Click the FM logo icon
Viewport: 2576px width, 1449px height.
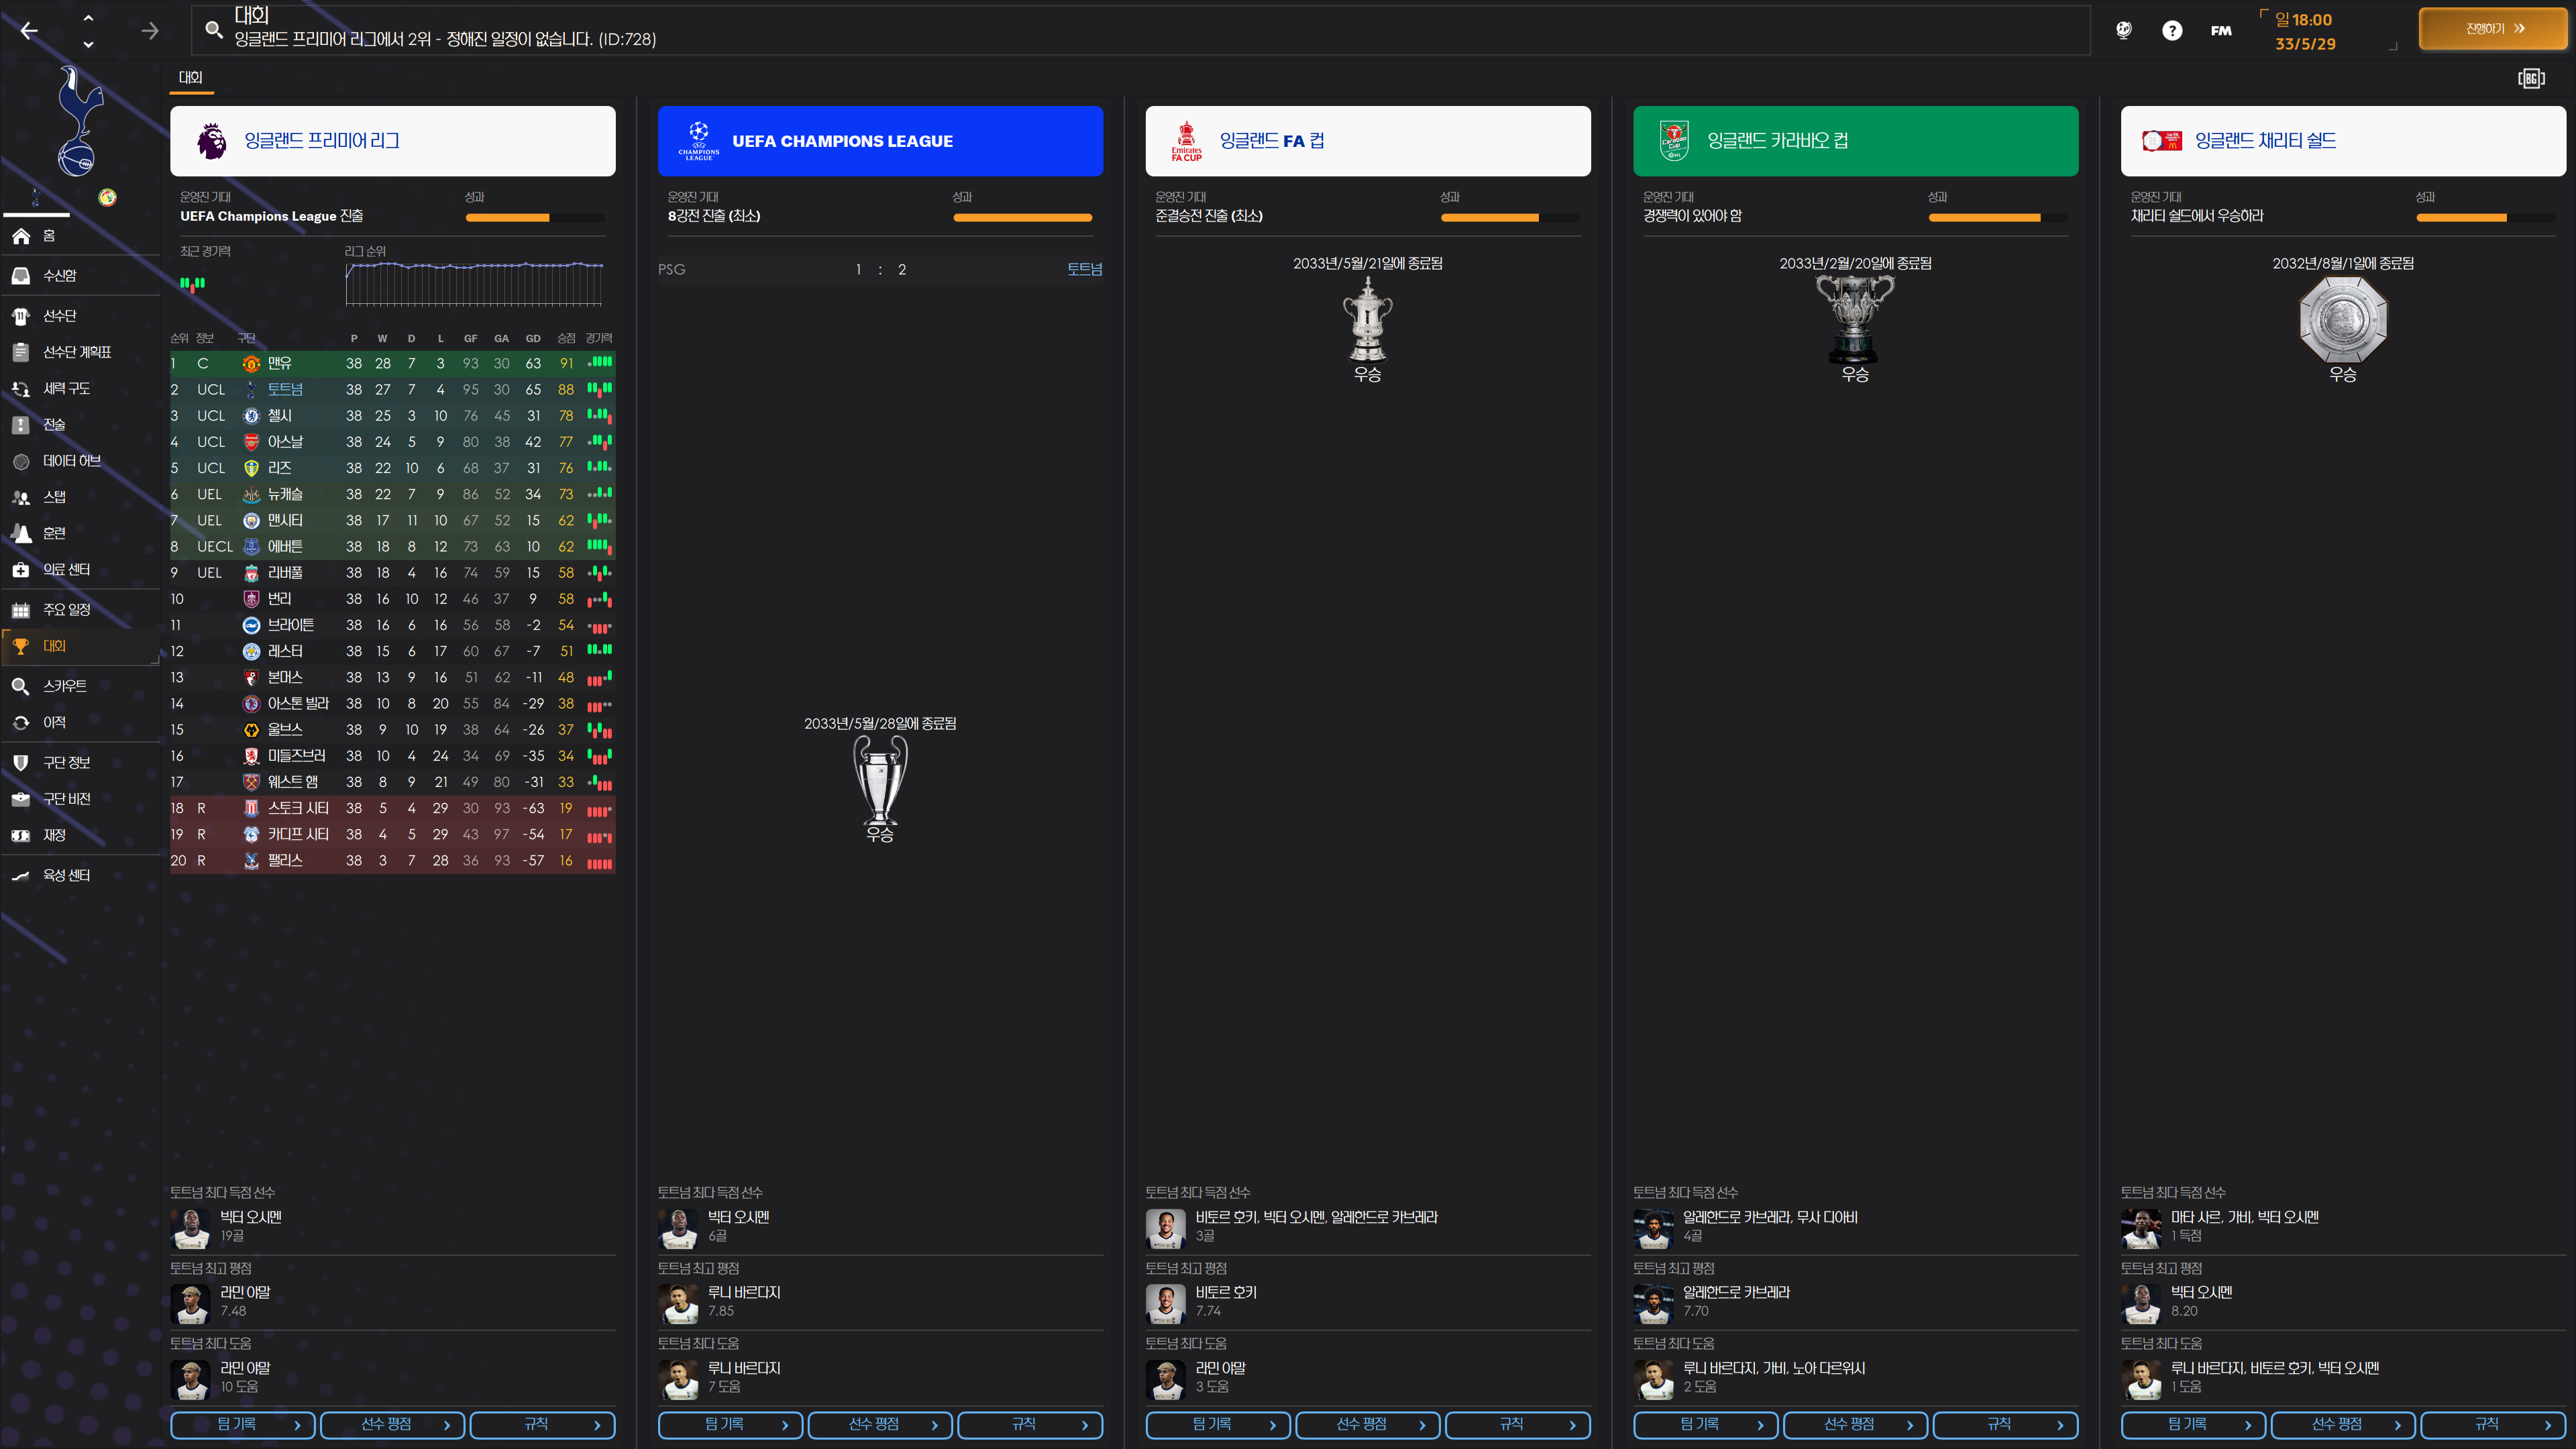[x=2221, y=31]
